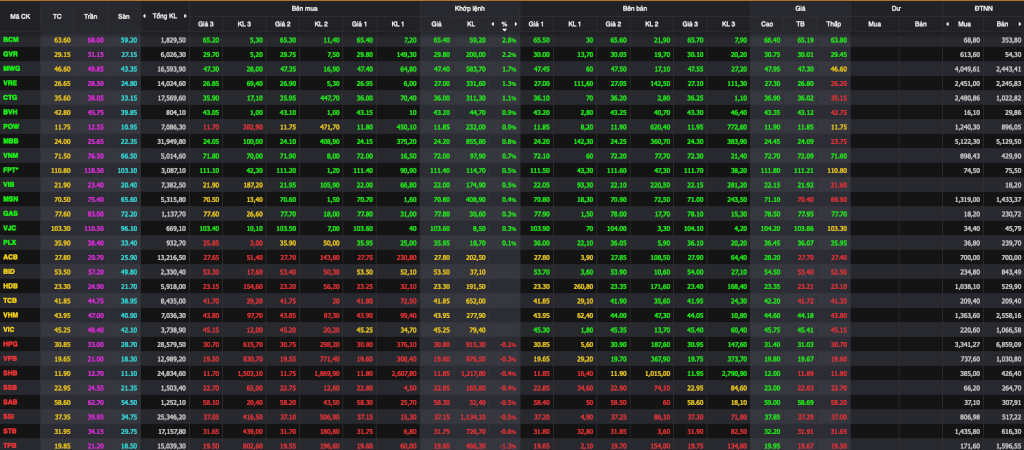
Task: Select the VIB stock symbol
Action: pos(9,184)
